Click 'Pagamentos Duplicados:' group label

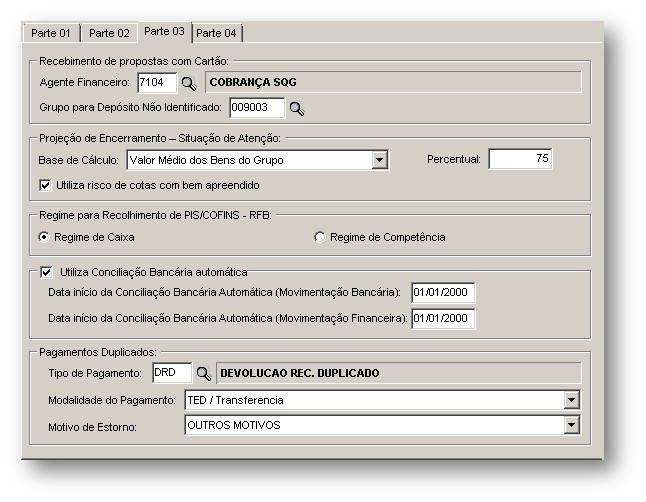(98, 352)
